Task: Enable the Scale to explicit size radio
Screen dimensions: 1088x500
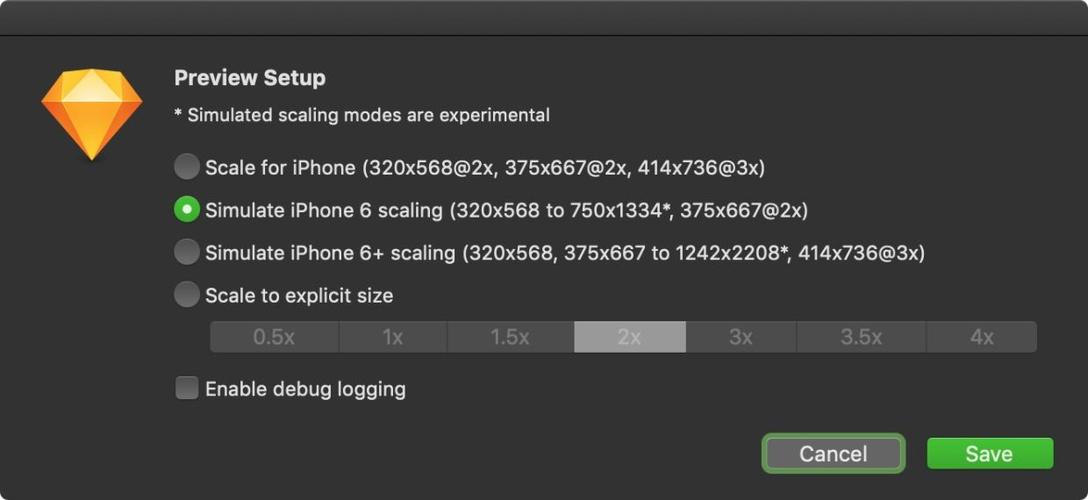Action: tap(187, 295)
